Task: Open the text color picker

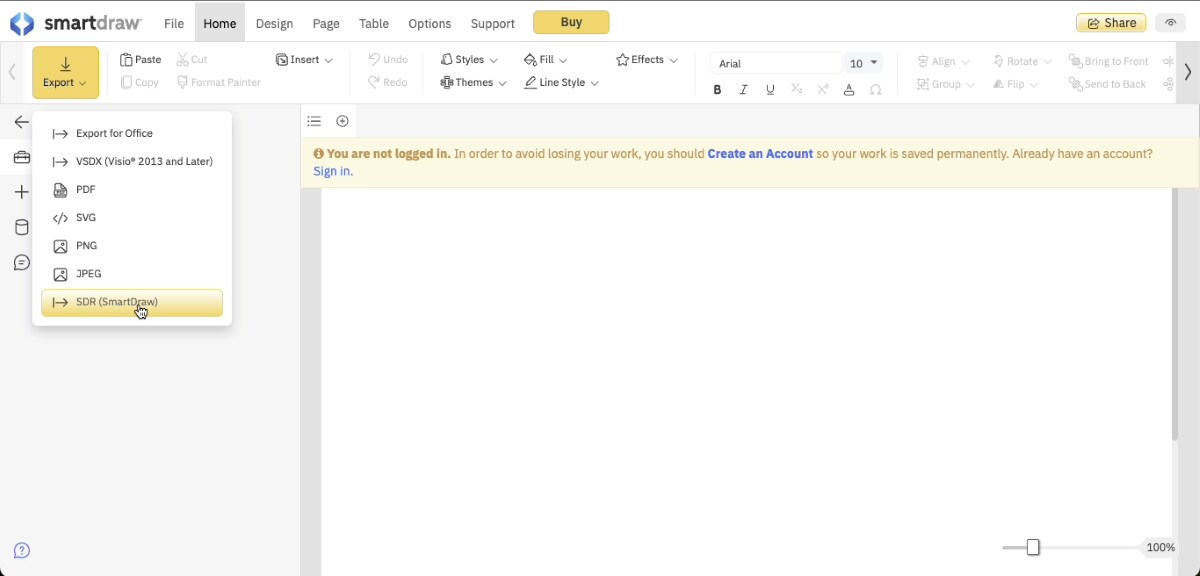Action: point(849,90)
